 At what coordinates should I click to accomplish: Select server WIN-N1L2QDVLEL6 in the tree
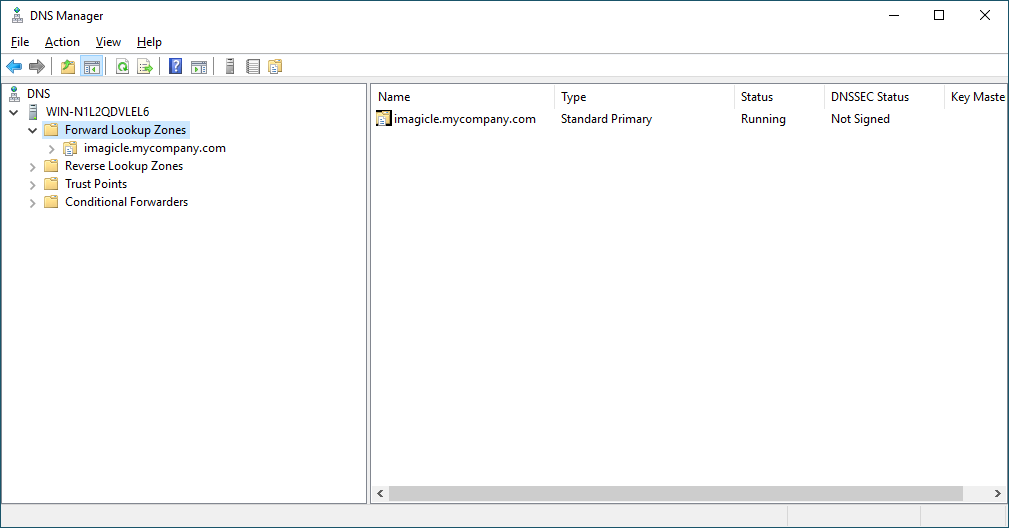click(x=97, y=112)
